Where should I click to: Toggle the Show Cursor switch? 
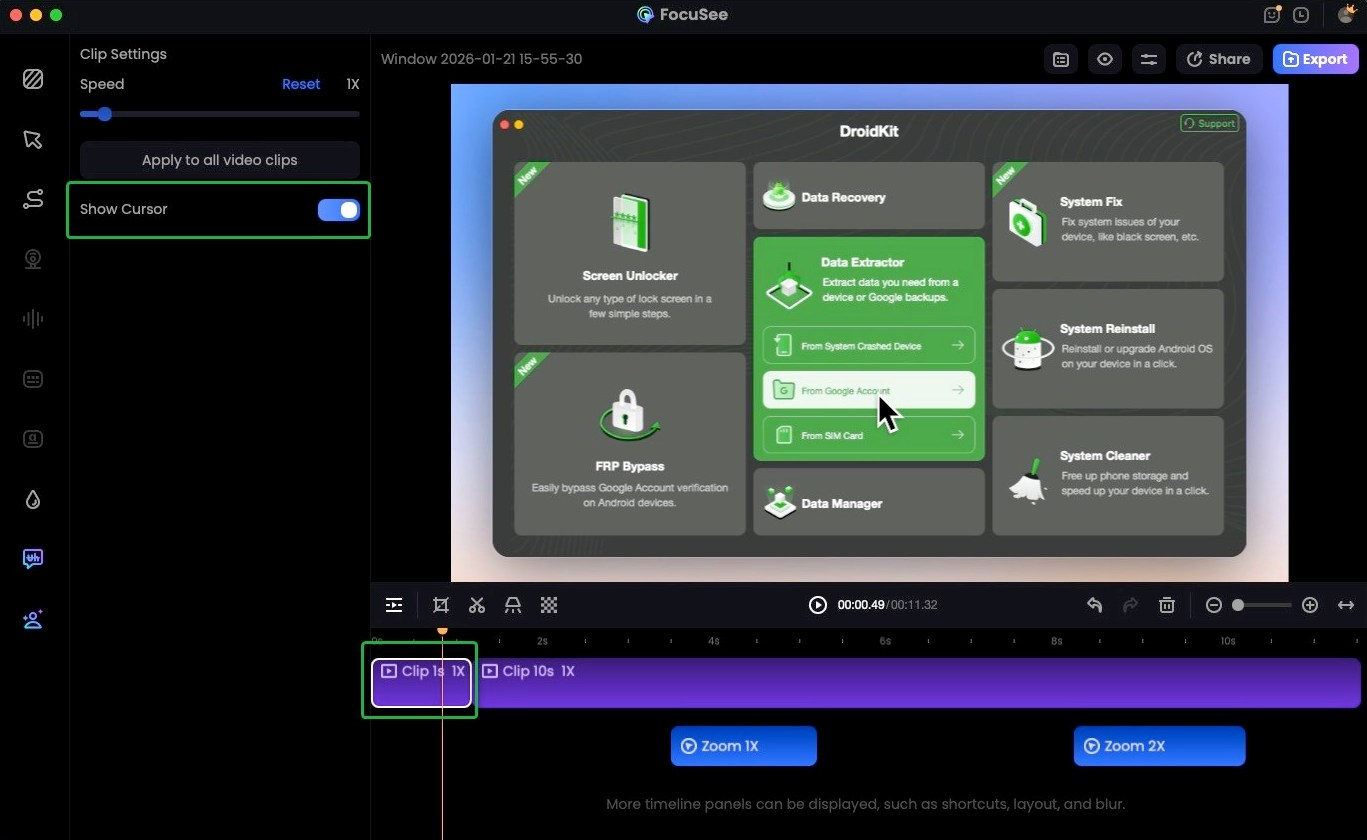pyautogui.click(x=339, y=209)
